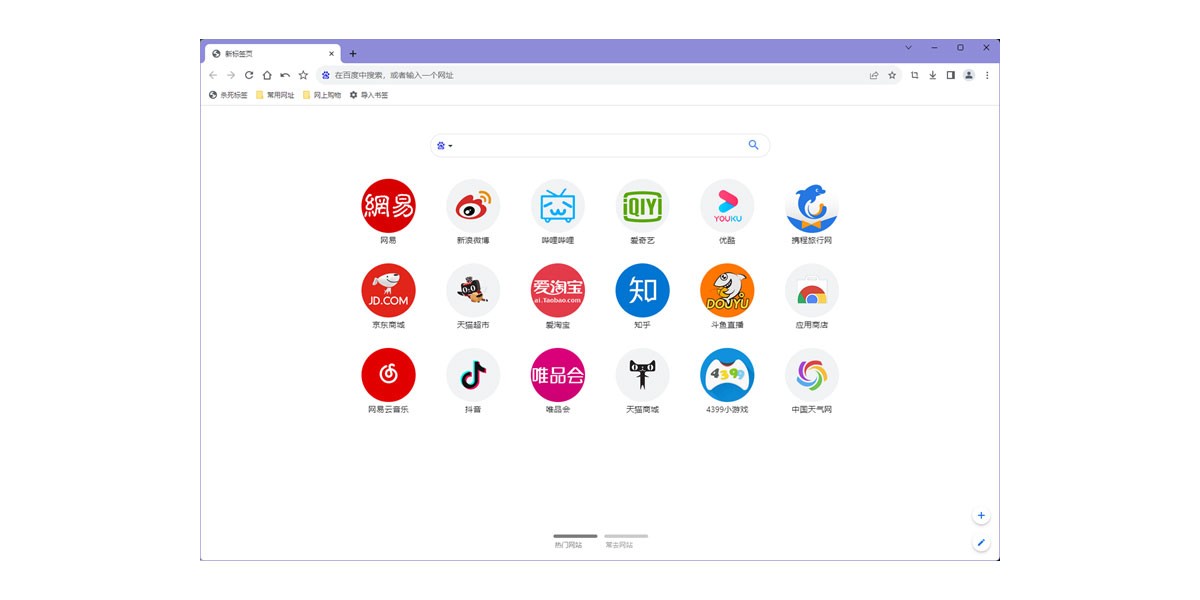The height and width of the screenshot is (600, 1200).
Task: Add a new site shortcut with plus button
Action: (x=981, y=516)
